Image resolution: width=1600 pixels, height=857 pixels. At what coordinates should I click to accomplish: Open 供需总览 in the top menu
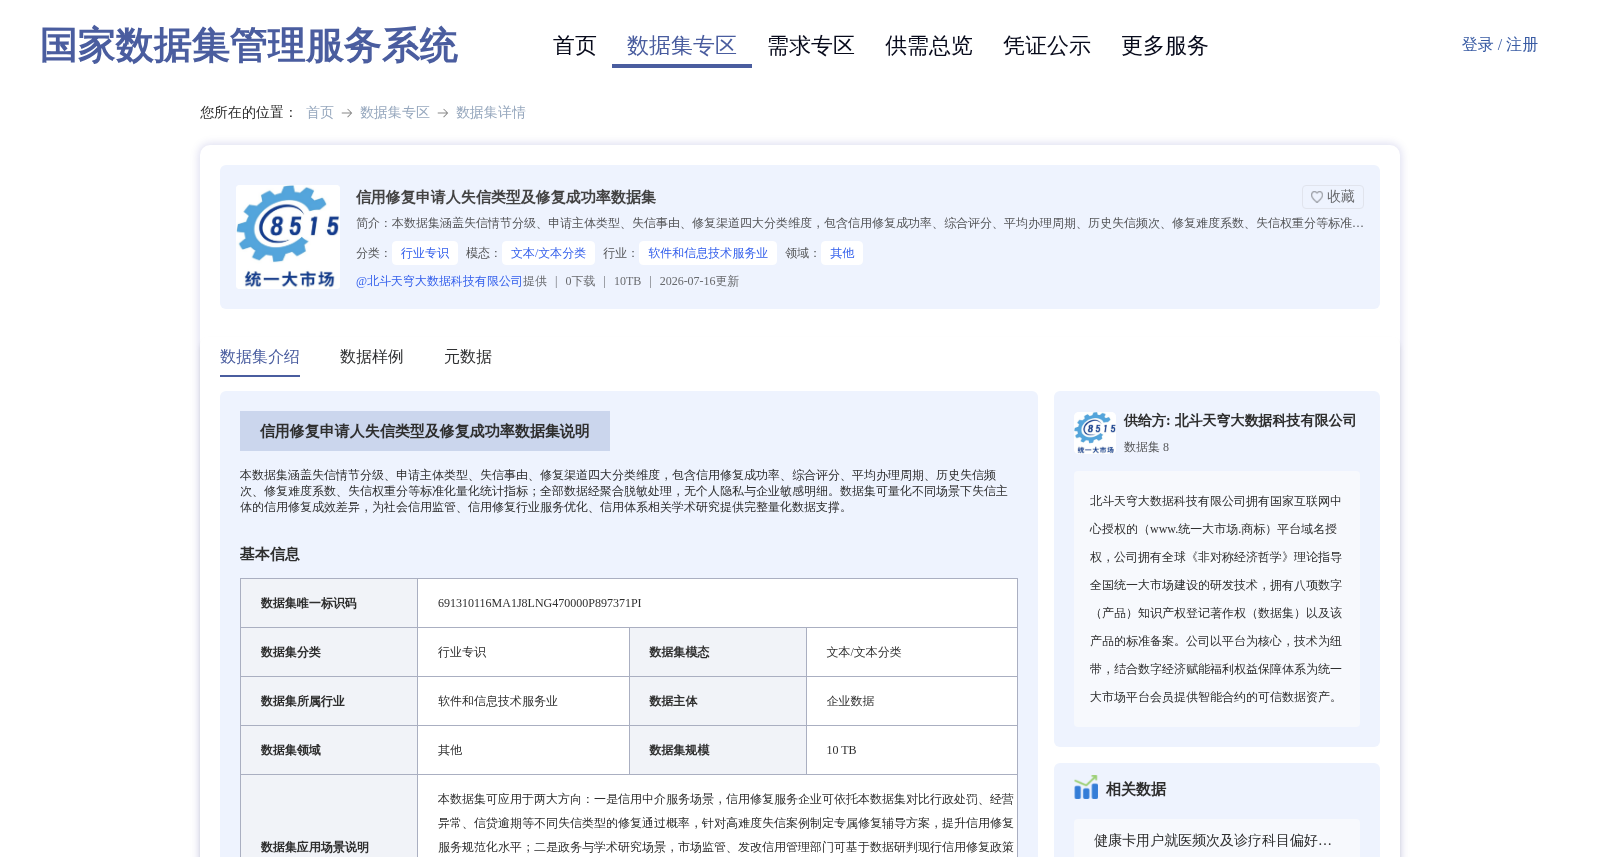click(929, 46)
